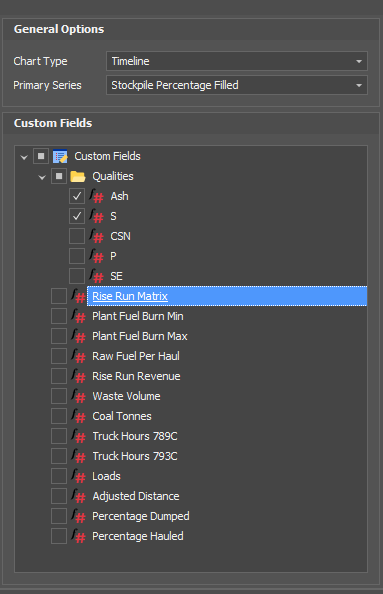Click the Qualities yellow folder icon
Image resolution: width=383 pixels, height=594 pixels.
pyautogui.click(x=78, y=176)
